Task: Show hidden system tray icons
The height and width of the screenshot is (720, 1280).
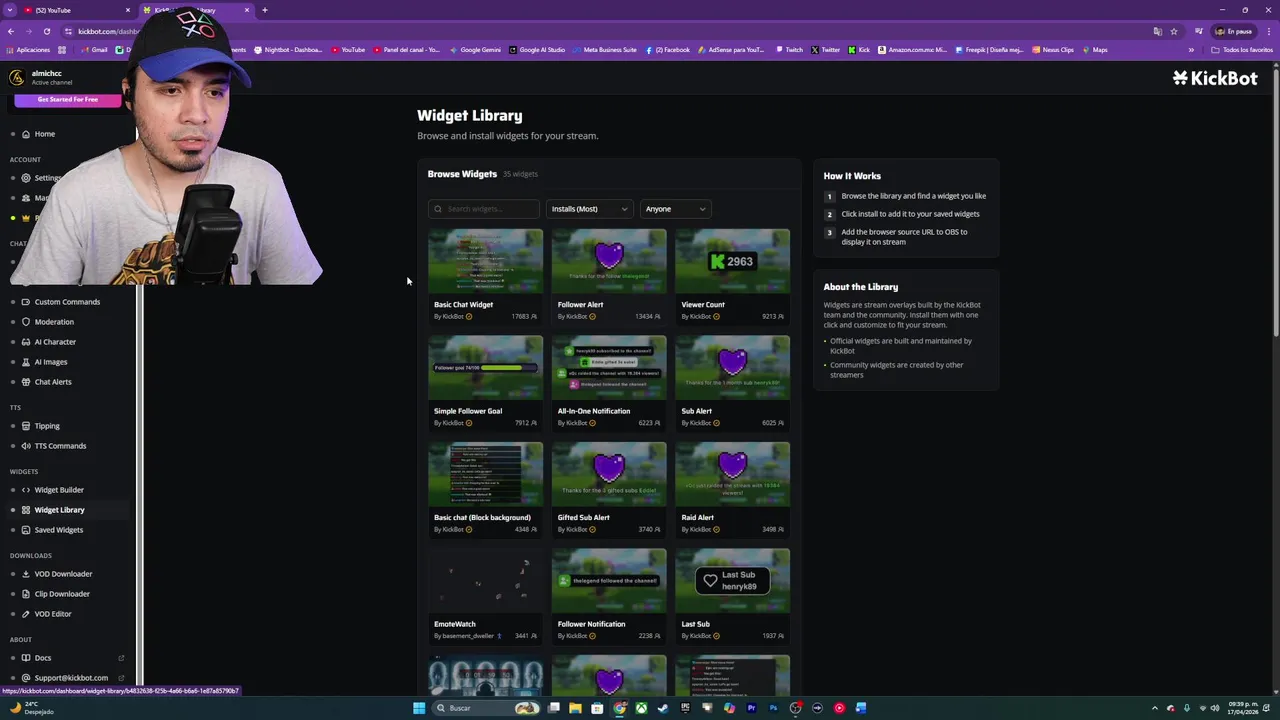Action: click(x=1155, y=708)
